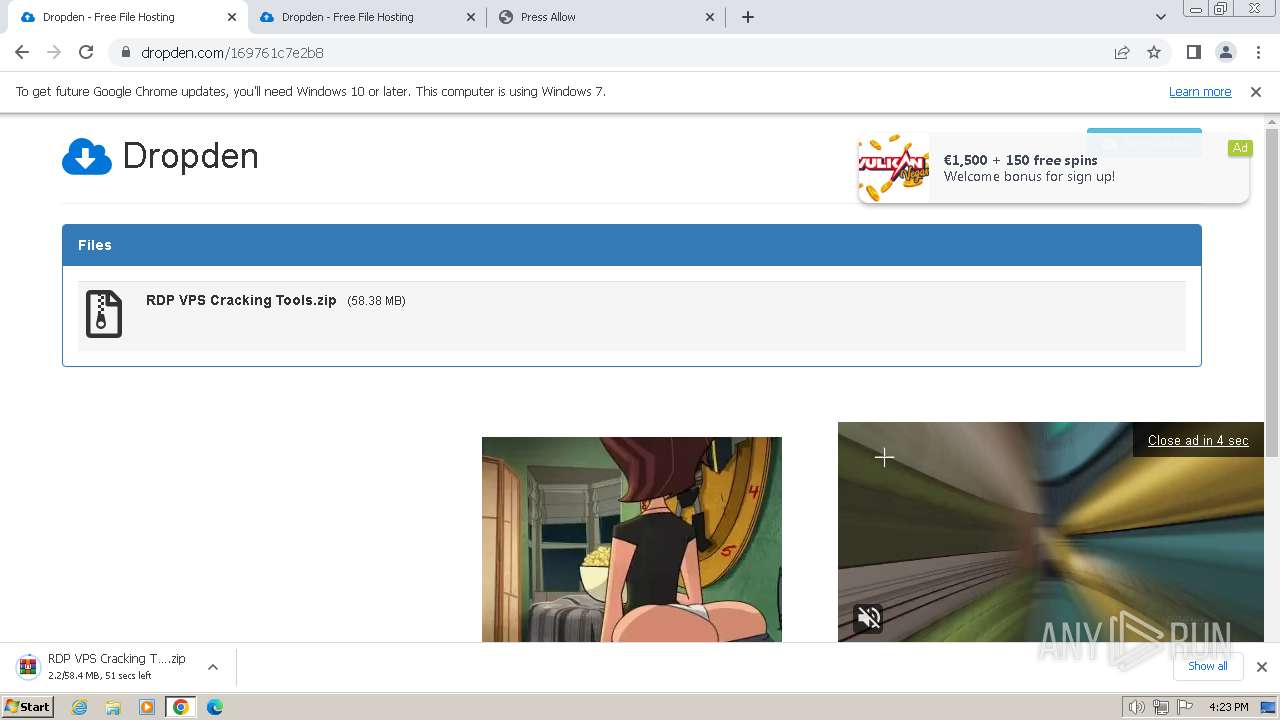Open the Windows Start menu
Screen dimensions: 1280x720
27,707
